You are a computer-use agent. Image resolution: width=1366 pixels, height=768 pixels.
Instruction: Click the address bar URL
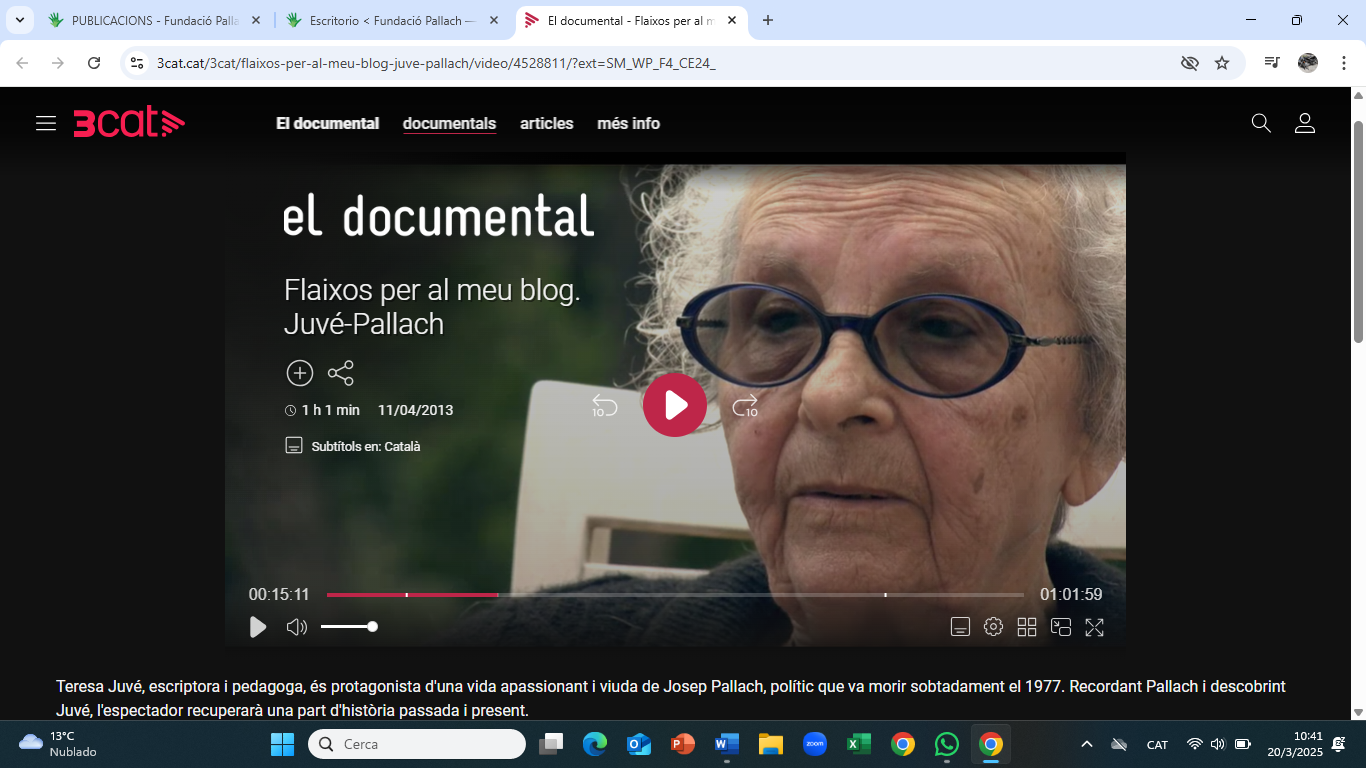tap(436, 63)
